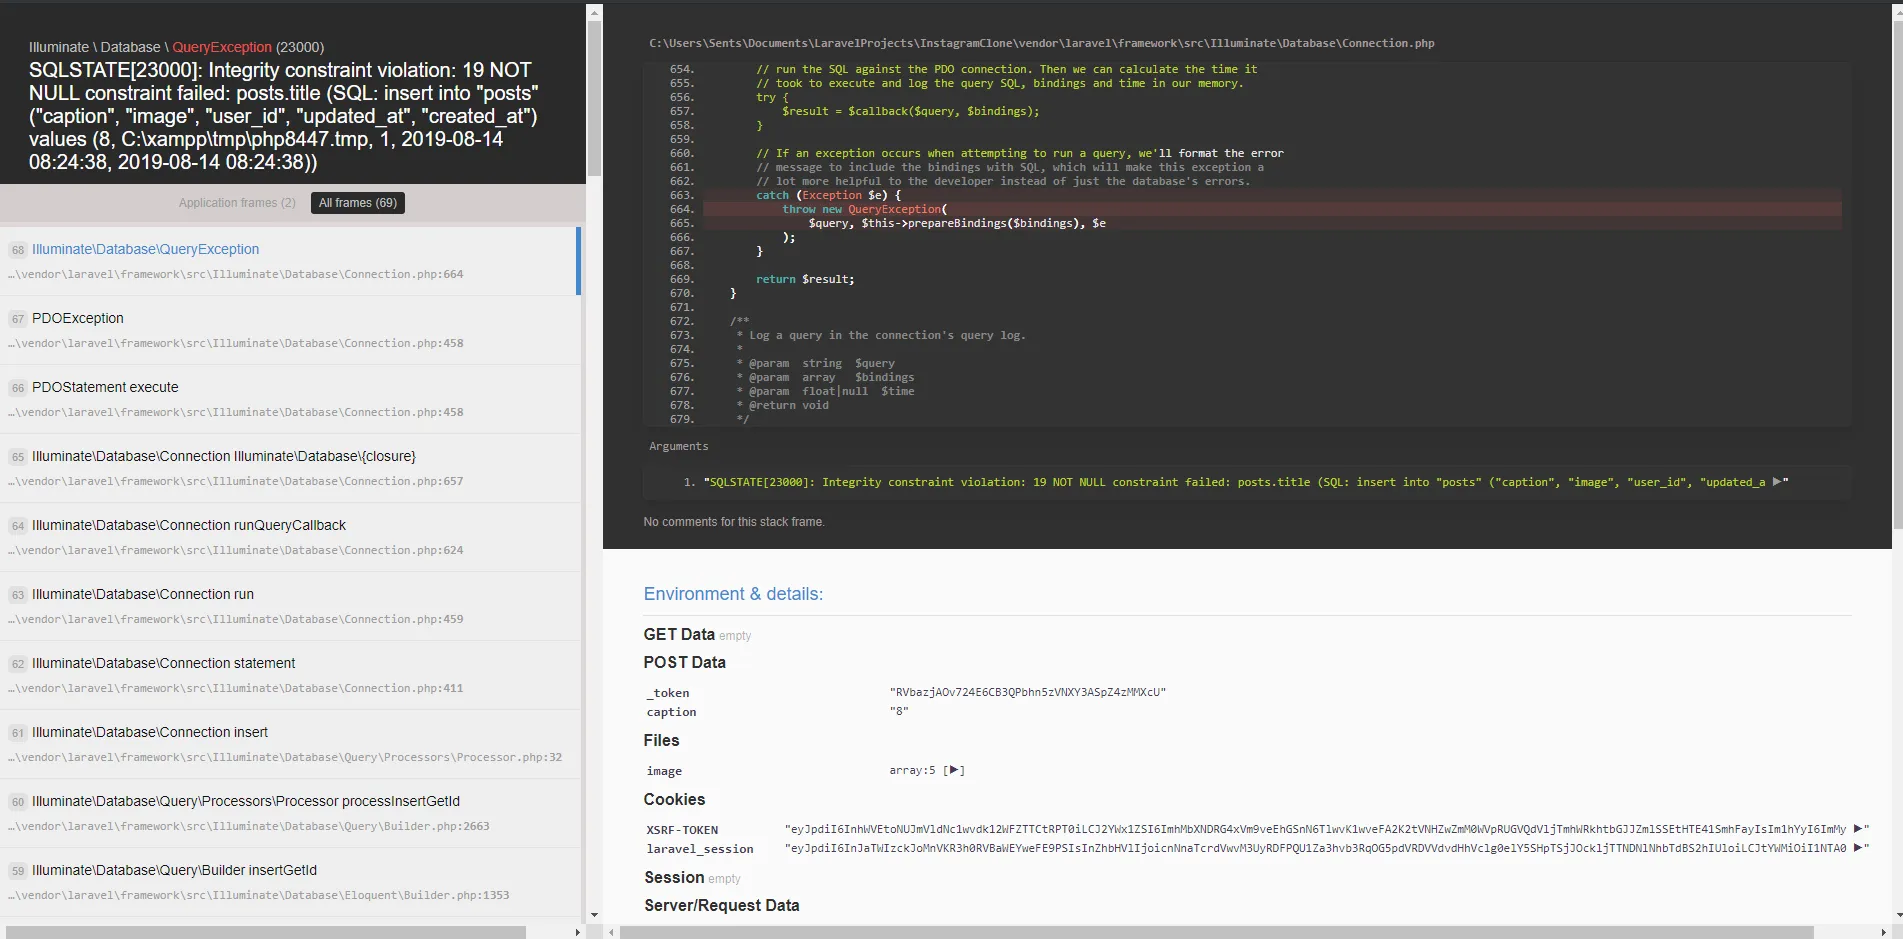Click the details pane horizontal scrollbar left arrow

click(x=612, y=932)
